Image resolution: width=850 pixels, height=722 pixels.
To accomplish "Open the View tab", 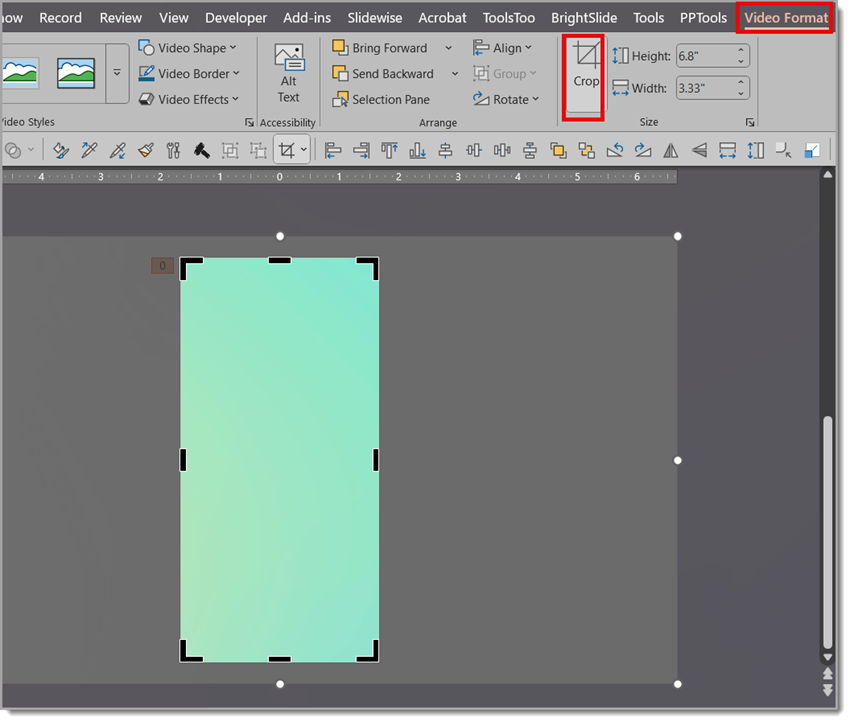I will [x=173, y=18].
